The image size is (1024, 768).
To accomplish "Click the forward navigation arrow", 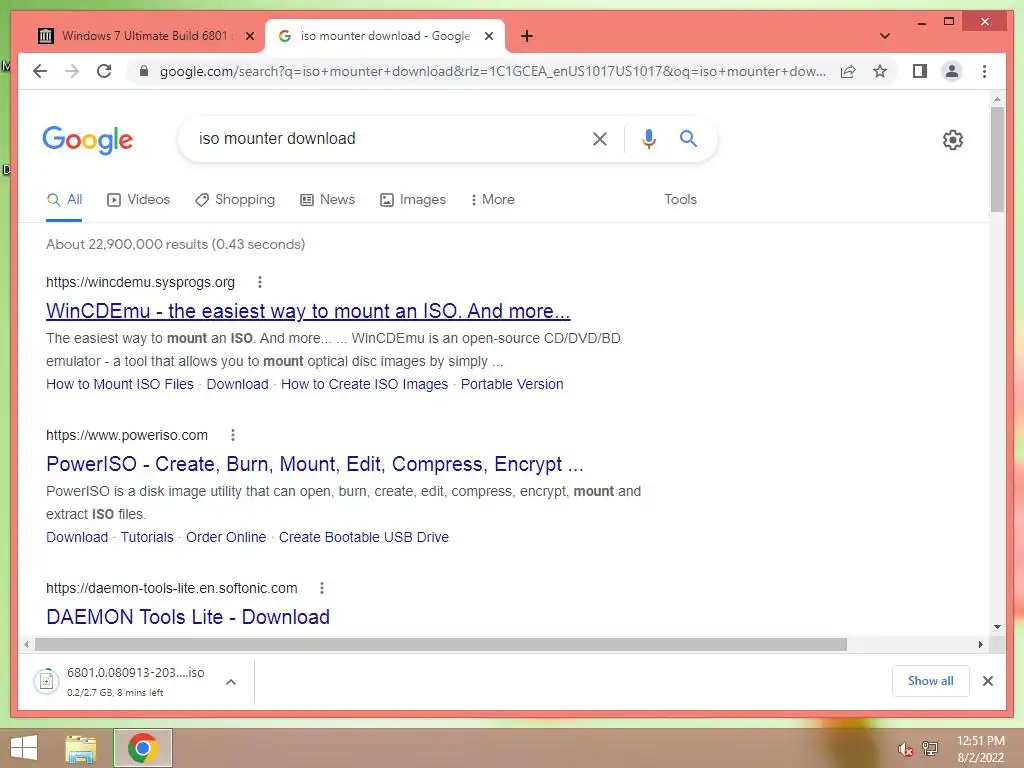I will pyautogui.click(x=72, y=71).
